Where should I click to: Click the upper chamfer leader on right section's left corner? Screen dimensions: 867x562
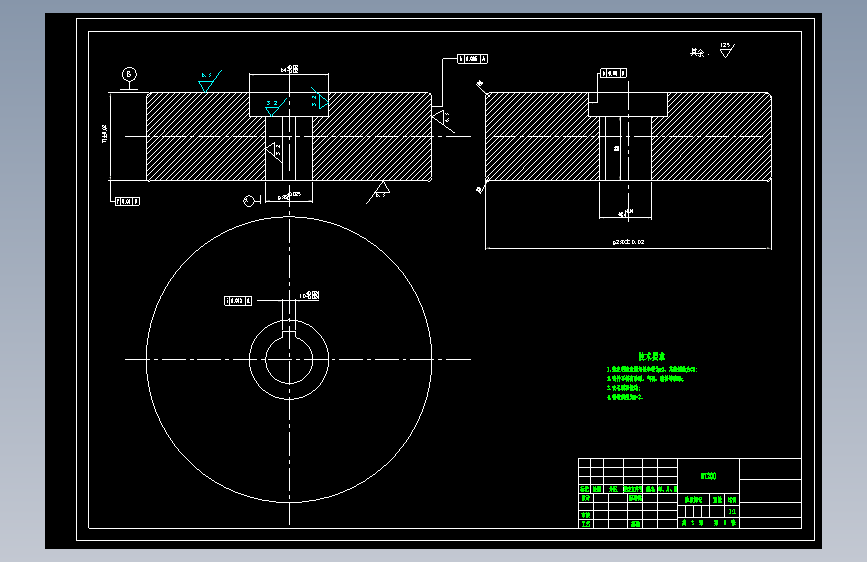480,86
